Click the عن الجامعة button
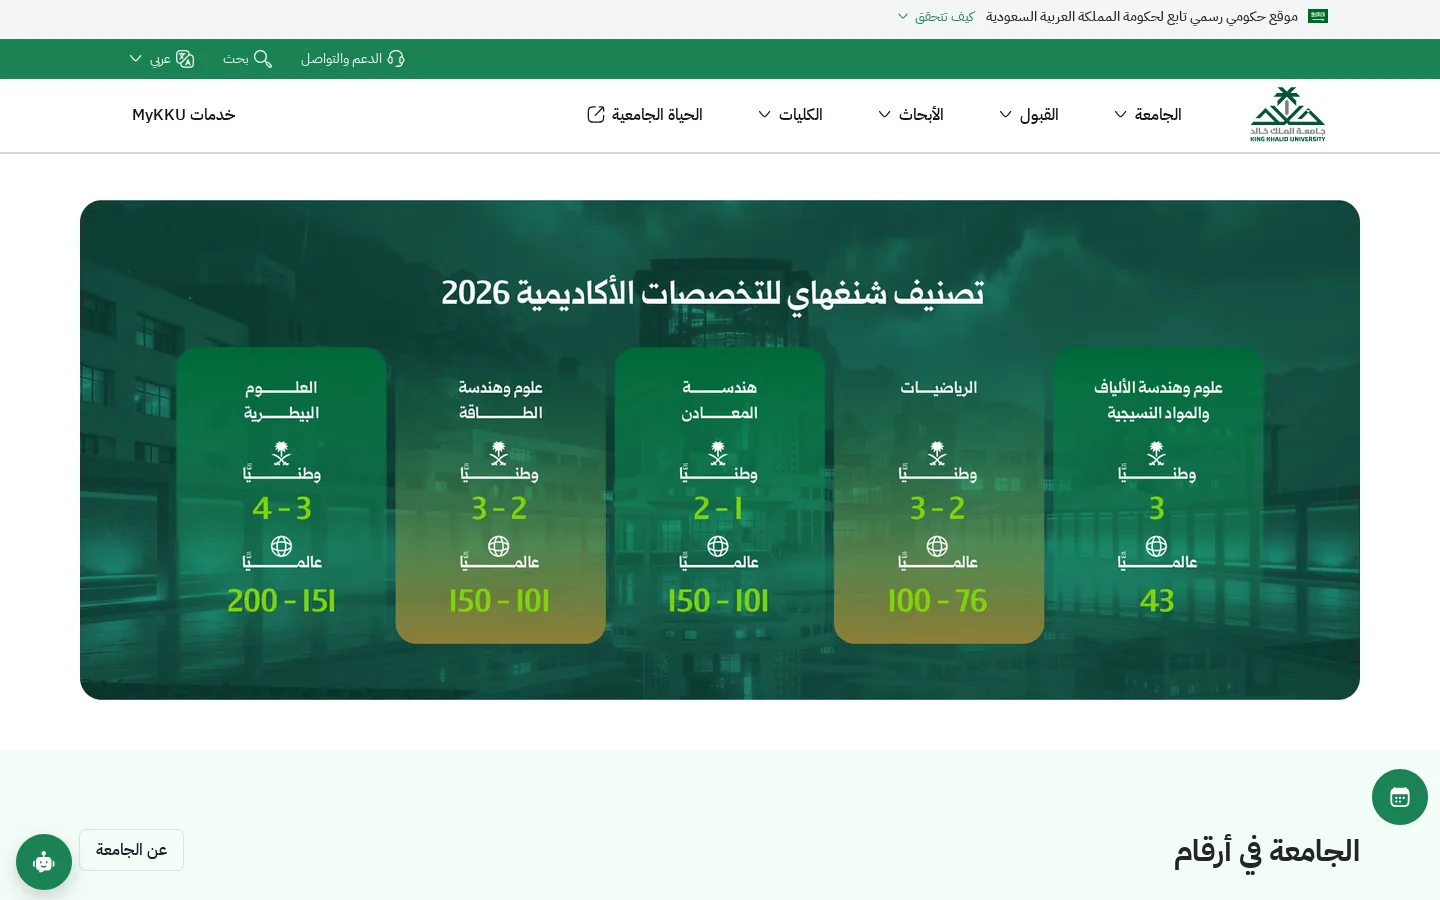 [x=131, y=850]
